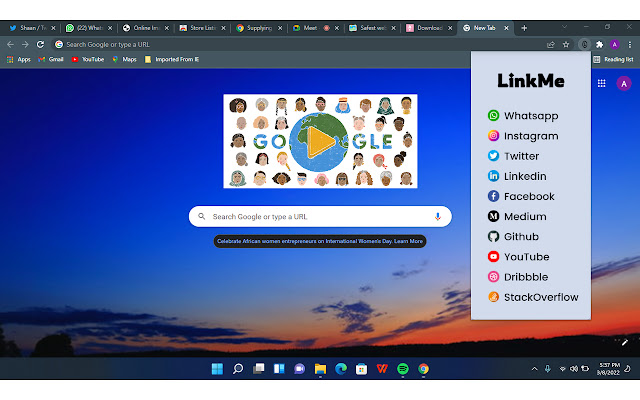Open Windows taskbar search
Viewport: 640px width, 400px height.
238,369
